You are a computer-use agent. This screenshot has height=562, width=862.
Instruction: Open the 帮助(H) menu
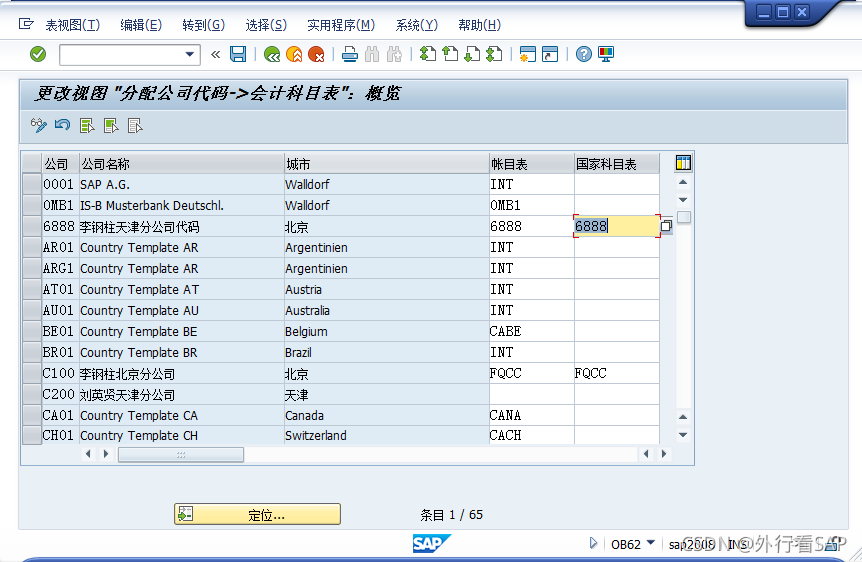point(479,25)
